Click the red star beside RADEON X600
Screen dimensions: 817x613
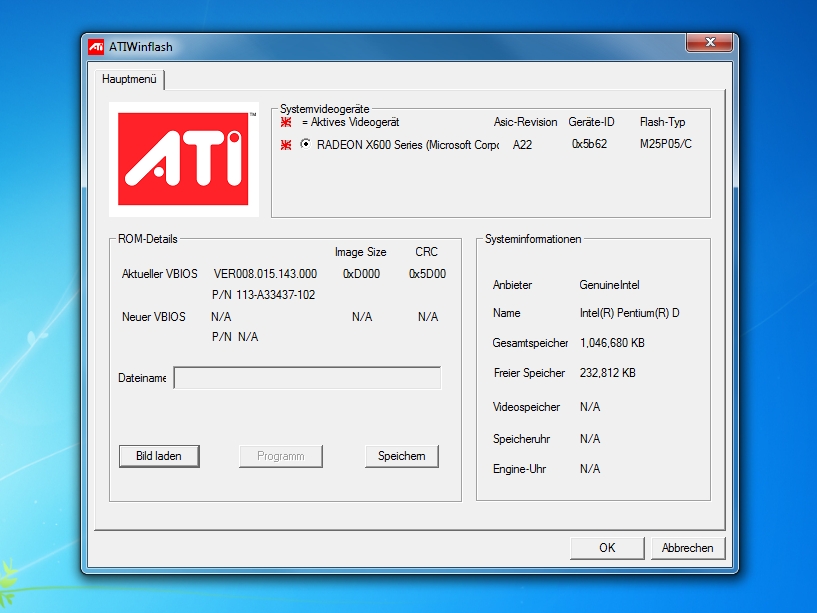click(x=286, y=145)
